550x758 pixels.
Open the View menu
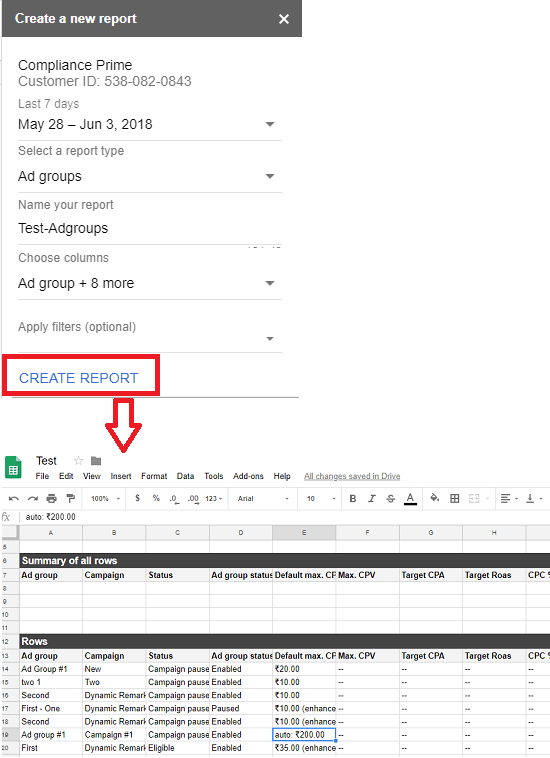(91, 476)
